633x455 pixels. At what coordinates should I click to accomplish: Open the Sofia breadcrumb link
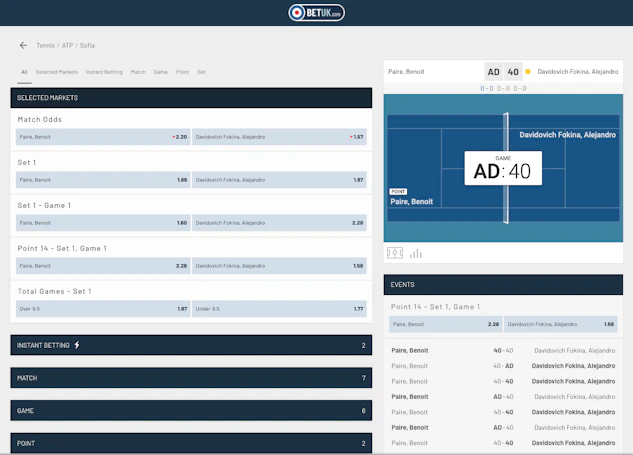coord(87,45)
